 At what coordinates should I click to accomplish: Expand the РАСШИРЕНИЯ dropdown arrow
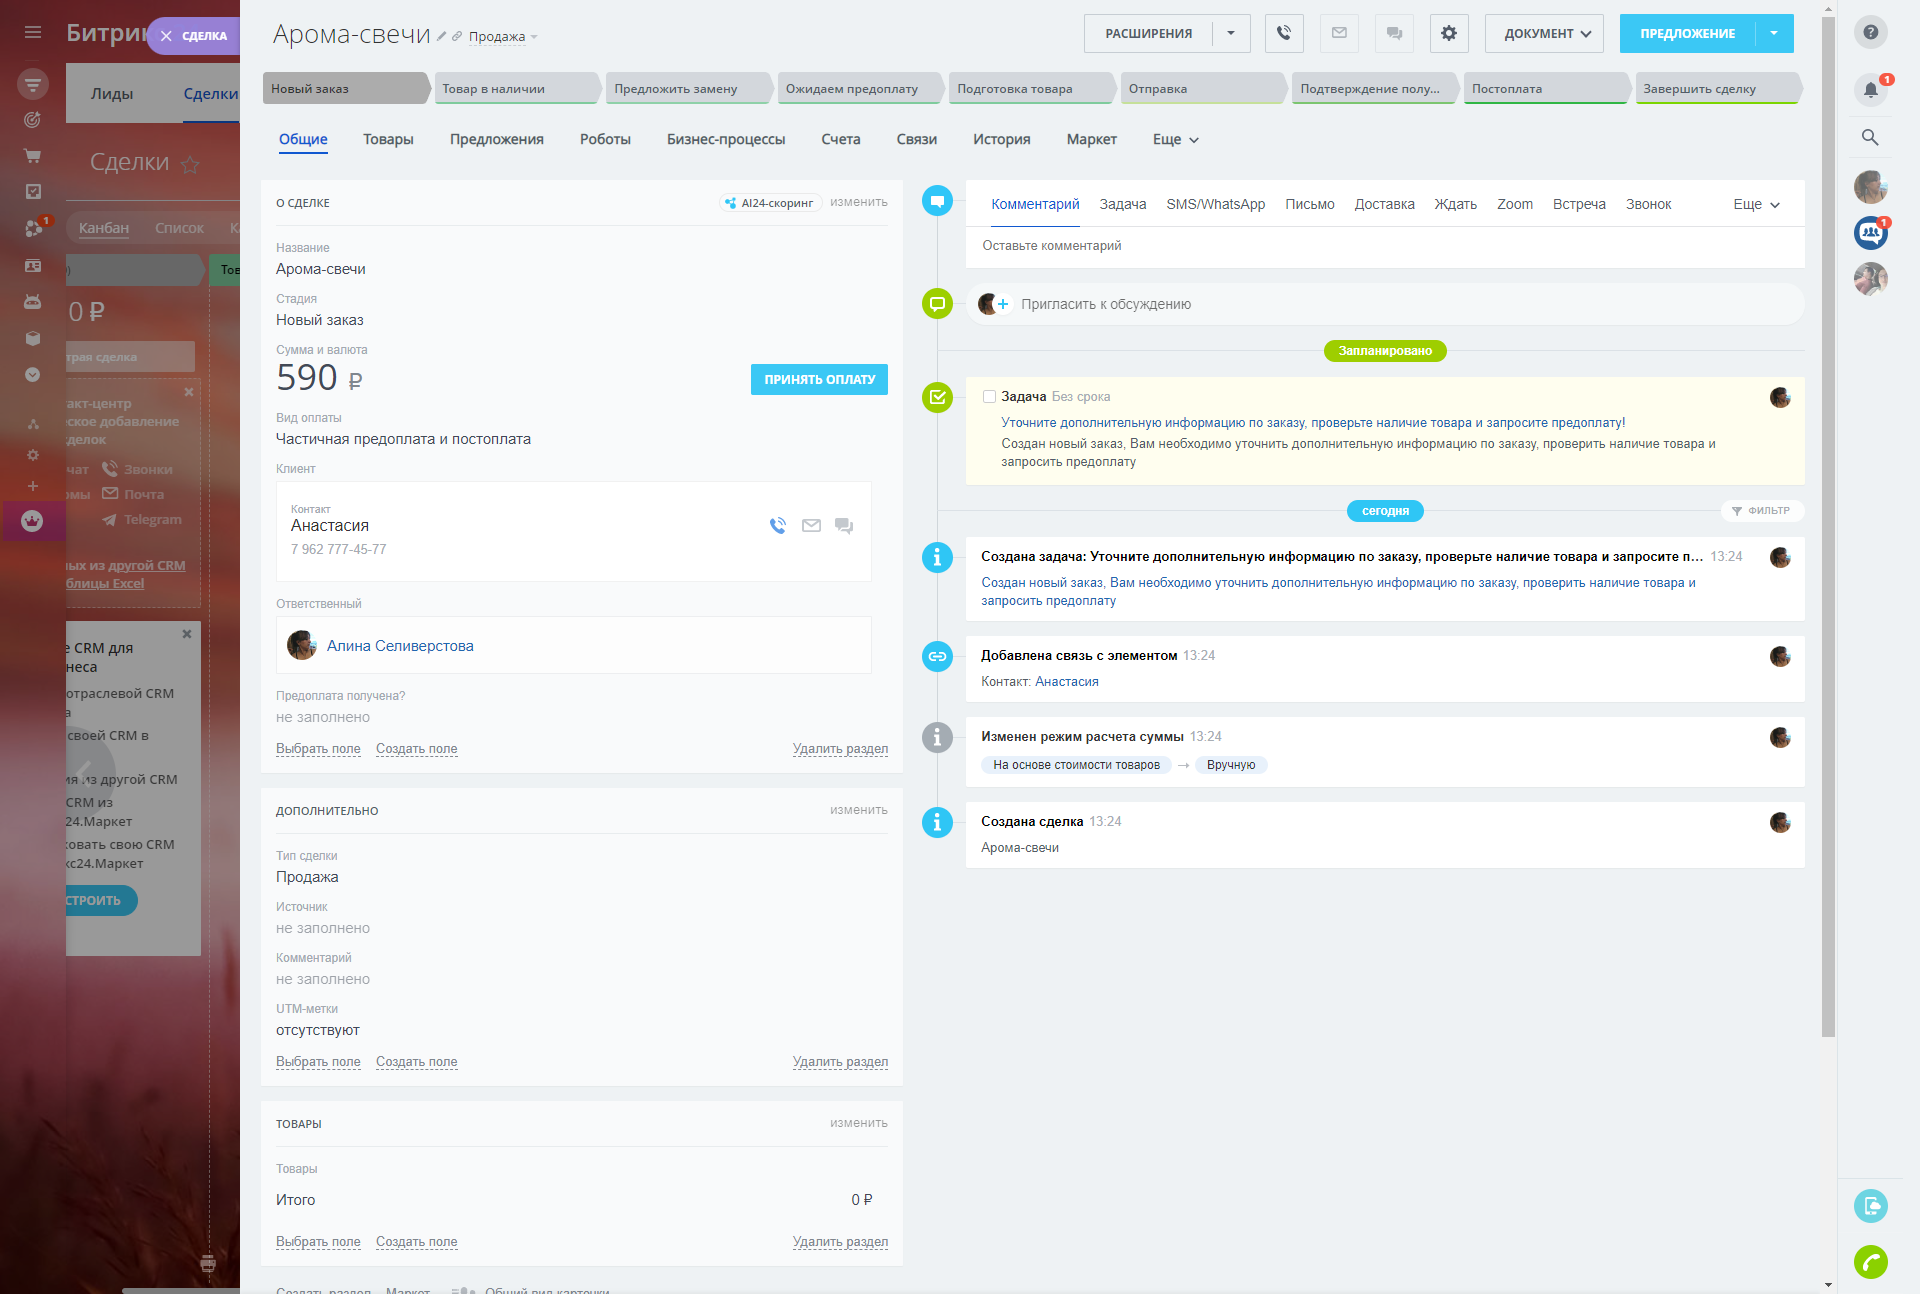click(x=1231, y=33)
